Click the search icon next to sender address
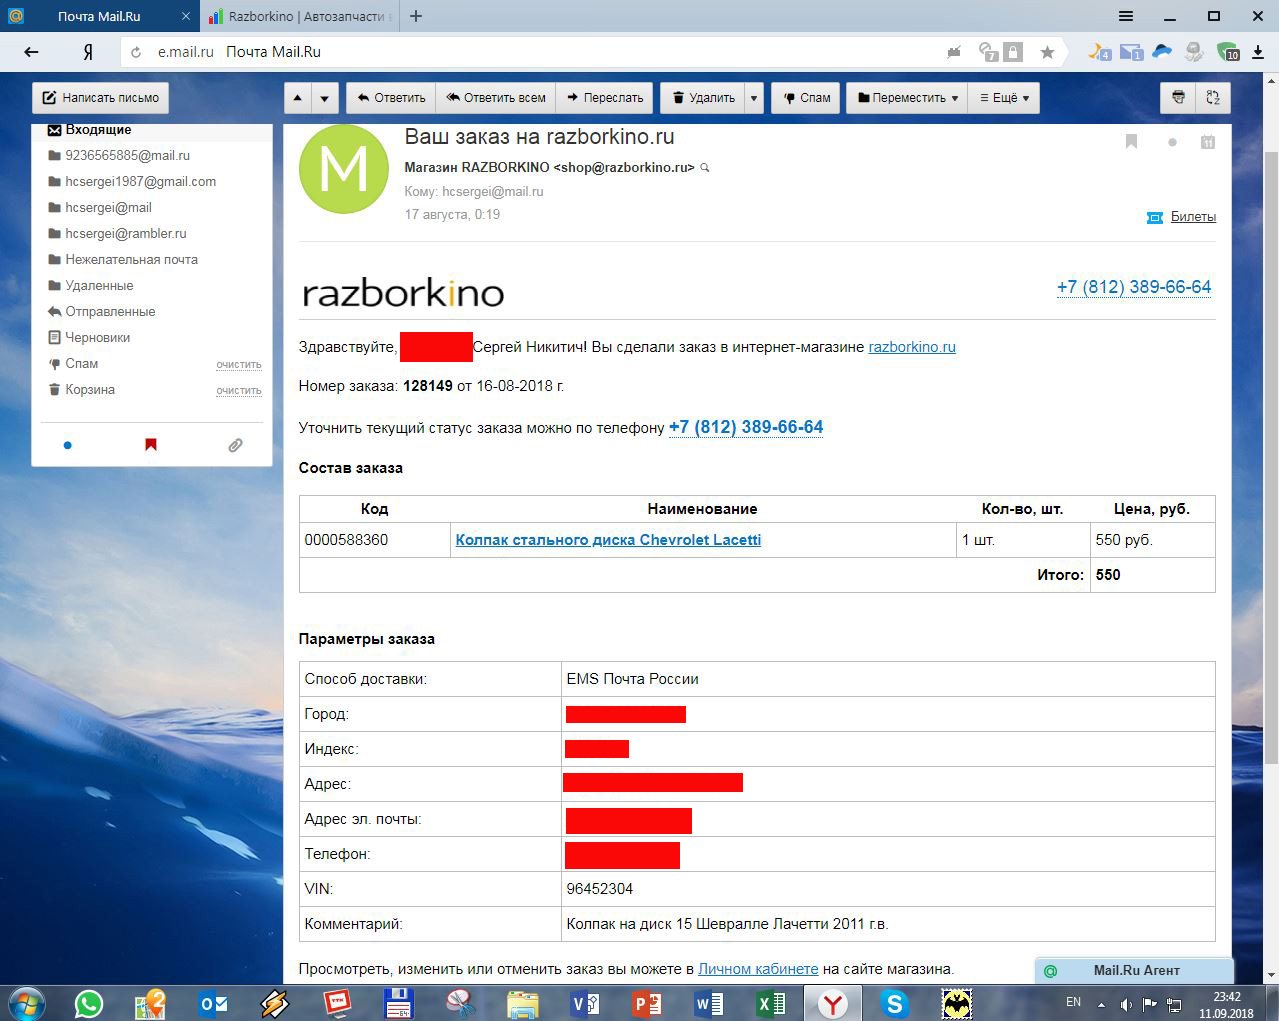The height and width of the screenshot is (1021, 1279). (x=705, y=168)
